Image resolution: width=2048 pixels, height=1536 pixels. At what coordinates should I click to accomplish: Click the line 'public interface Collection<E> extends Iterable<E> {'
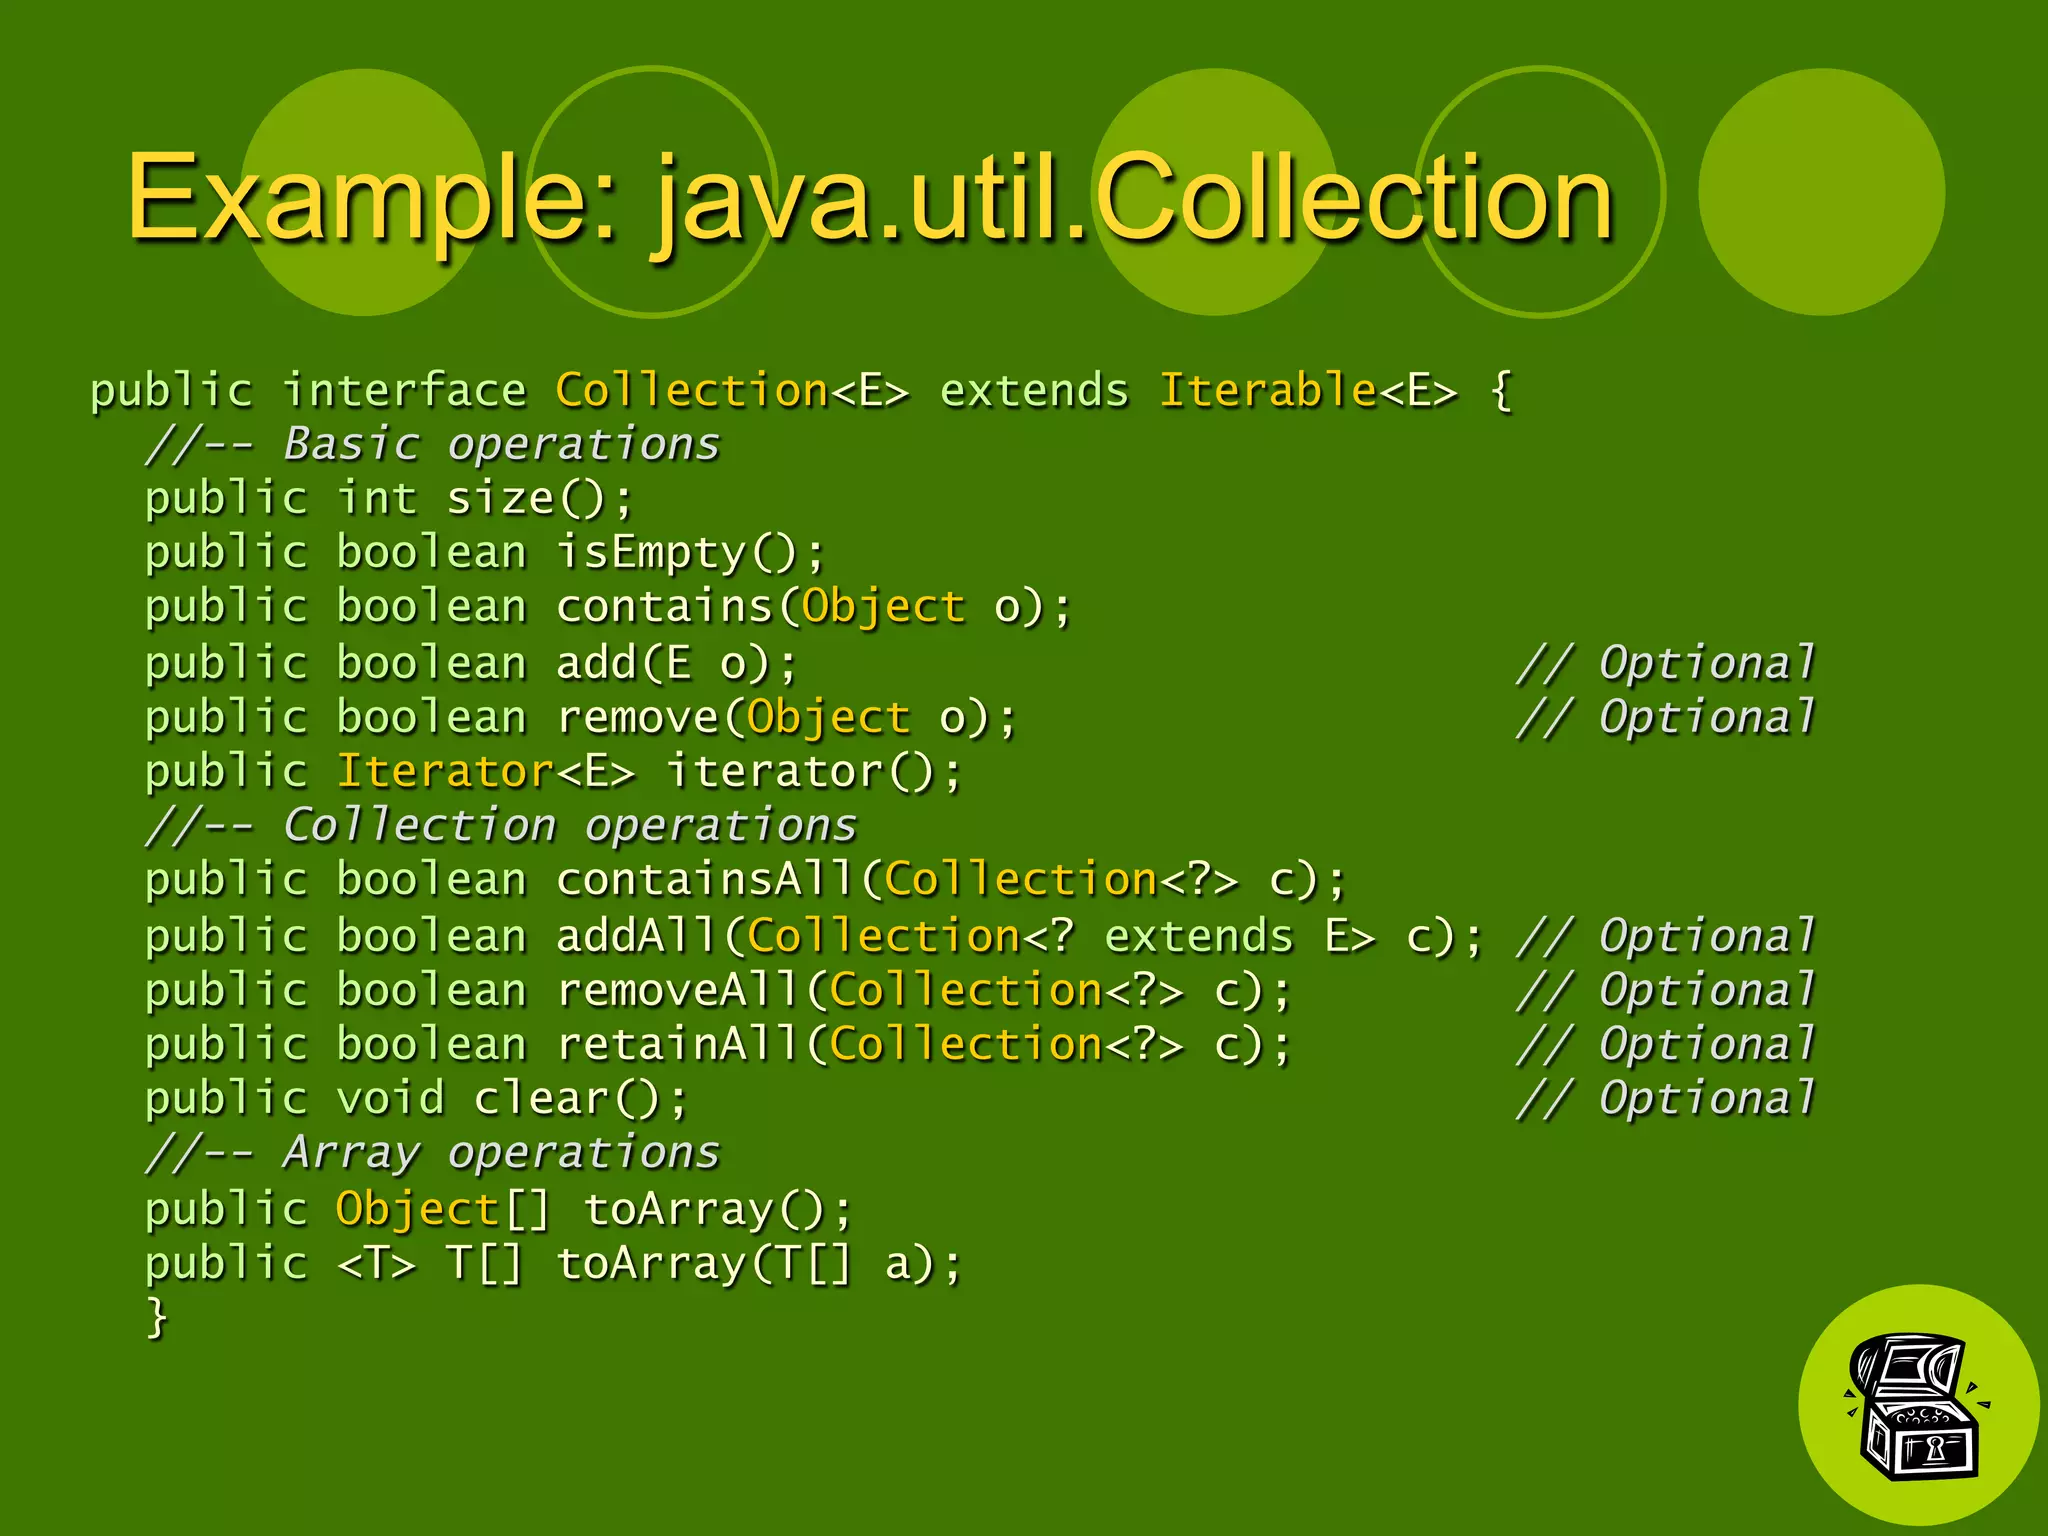pyautogui.click(x=801, y=390)
